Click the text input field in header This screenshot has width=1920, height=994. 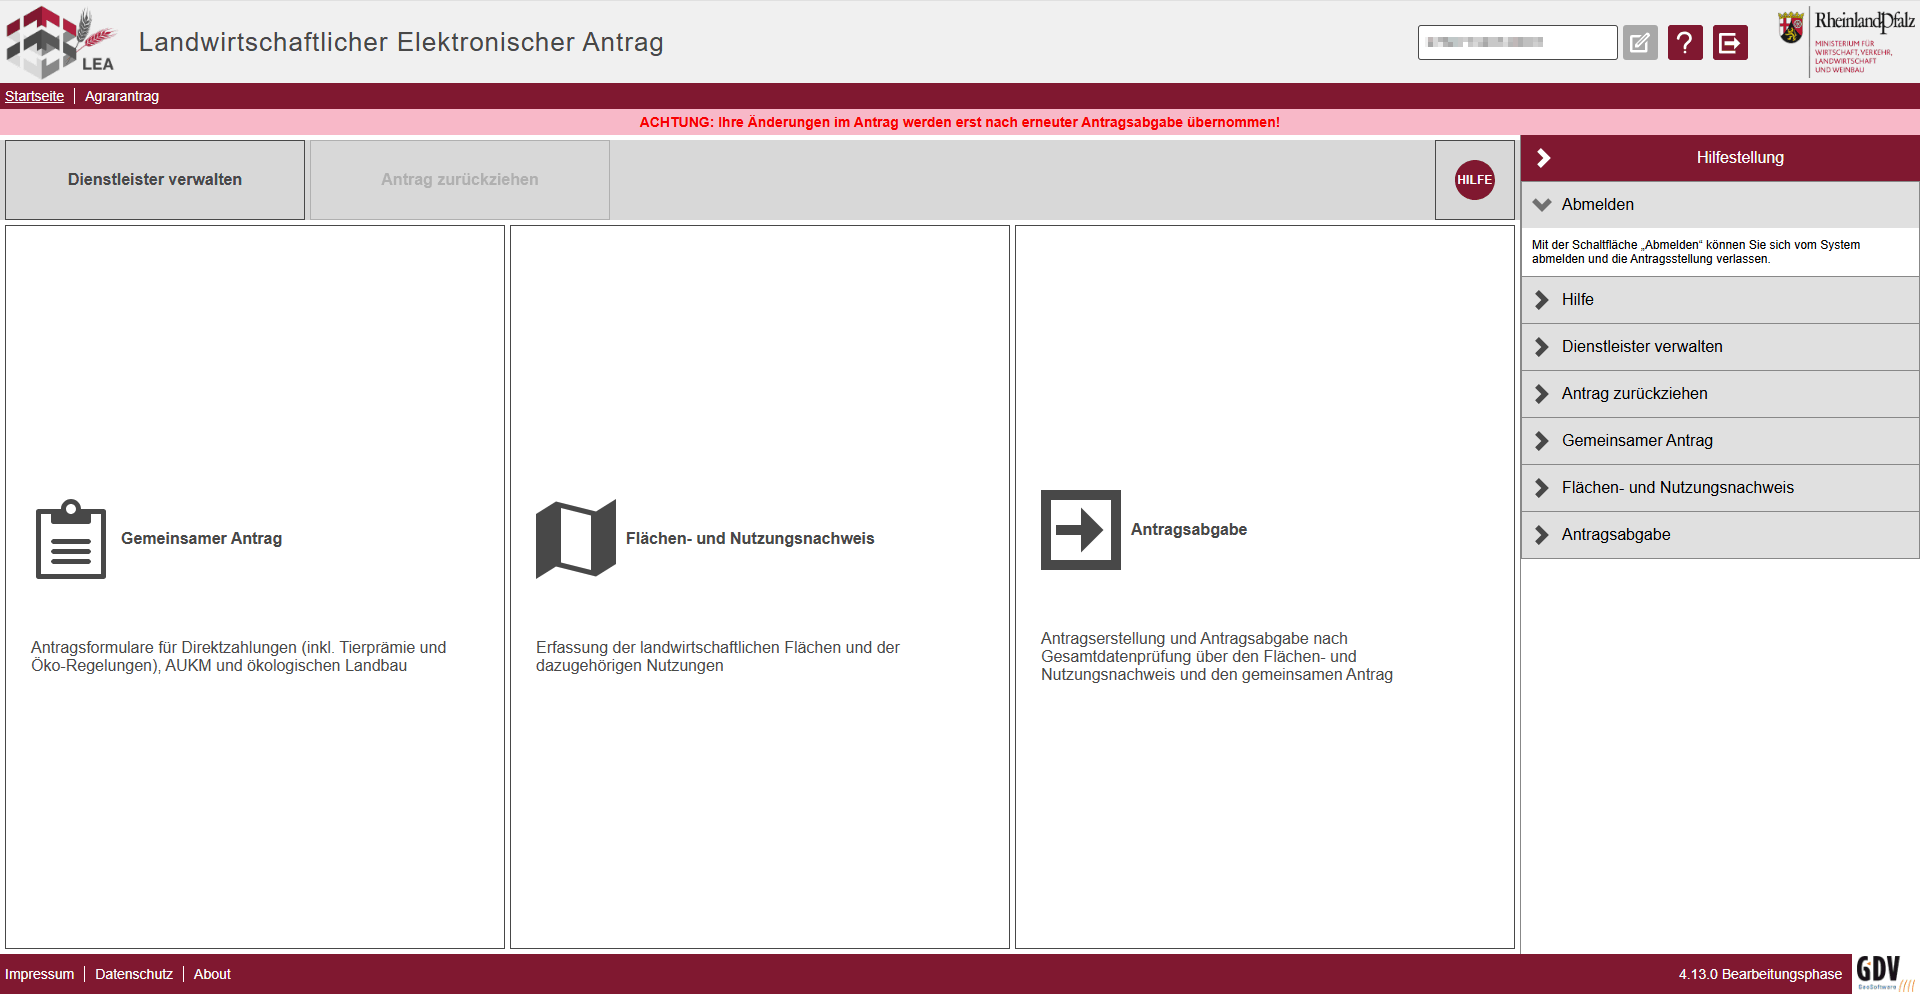tap(1516, 43)
